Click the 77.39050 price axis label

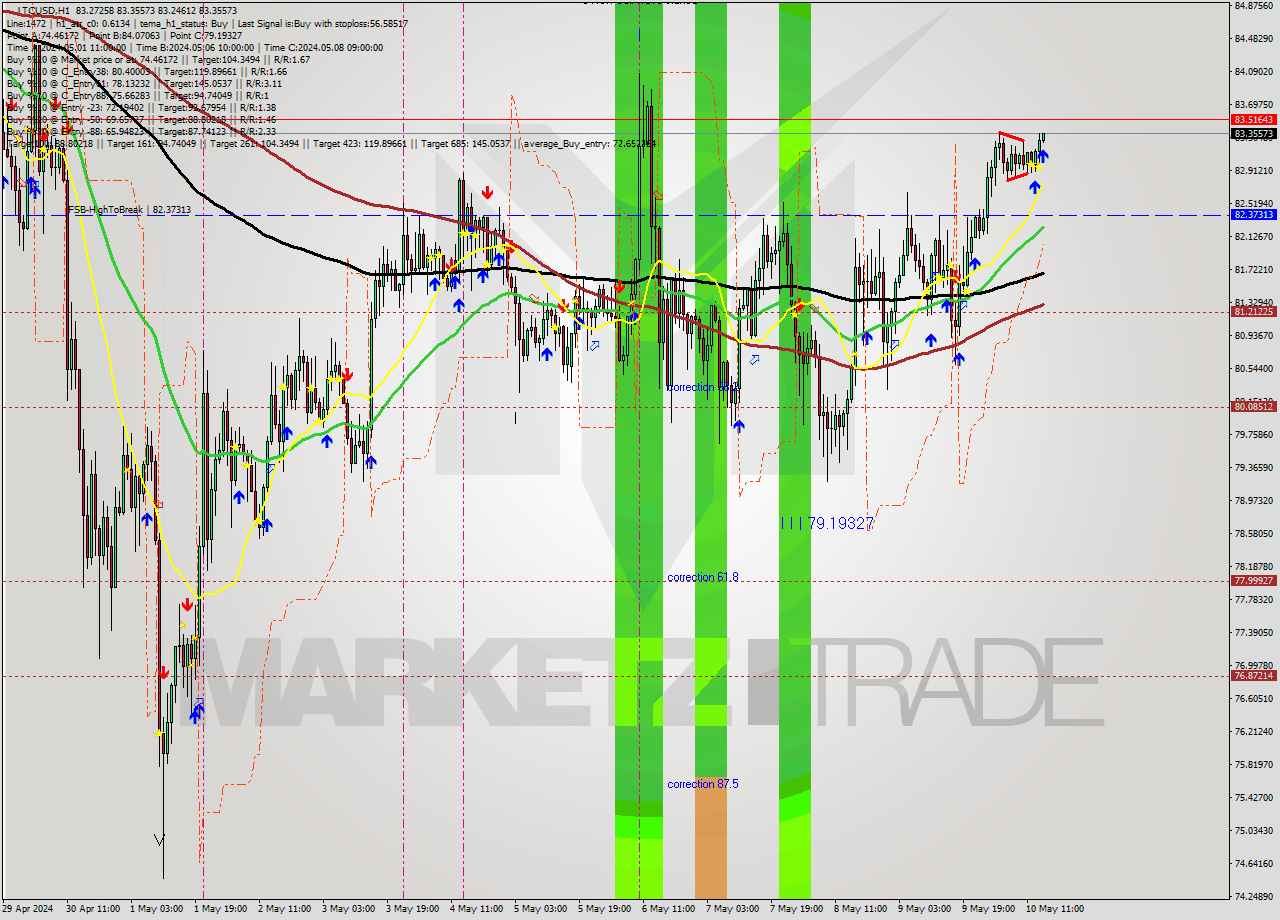pos(1254,632)
